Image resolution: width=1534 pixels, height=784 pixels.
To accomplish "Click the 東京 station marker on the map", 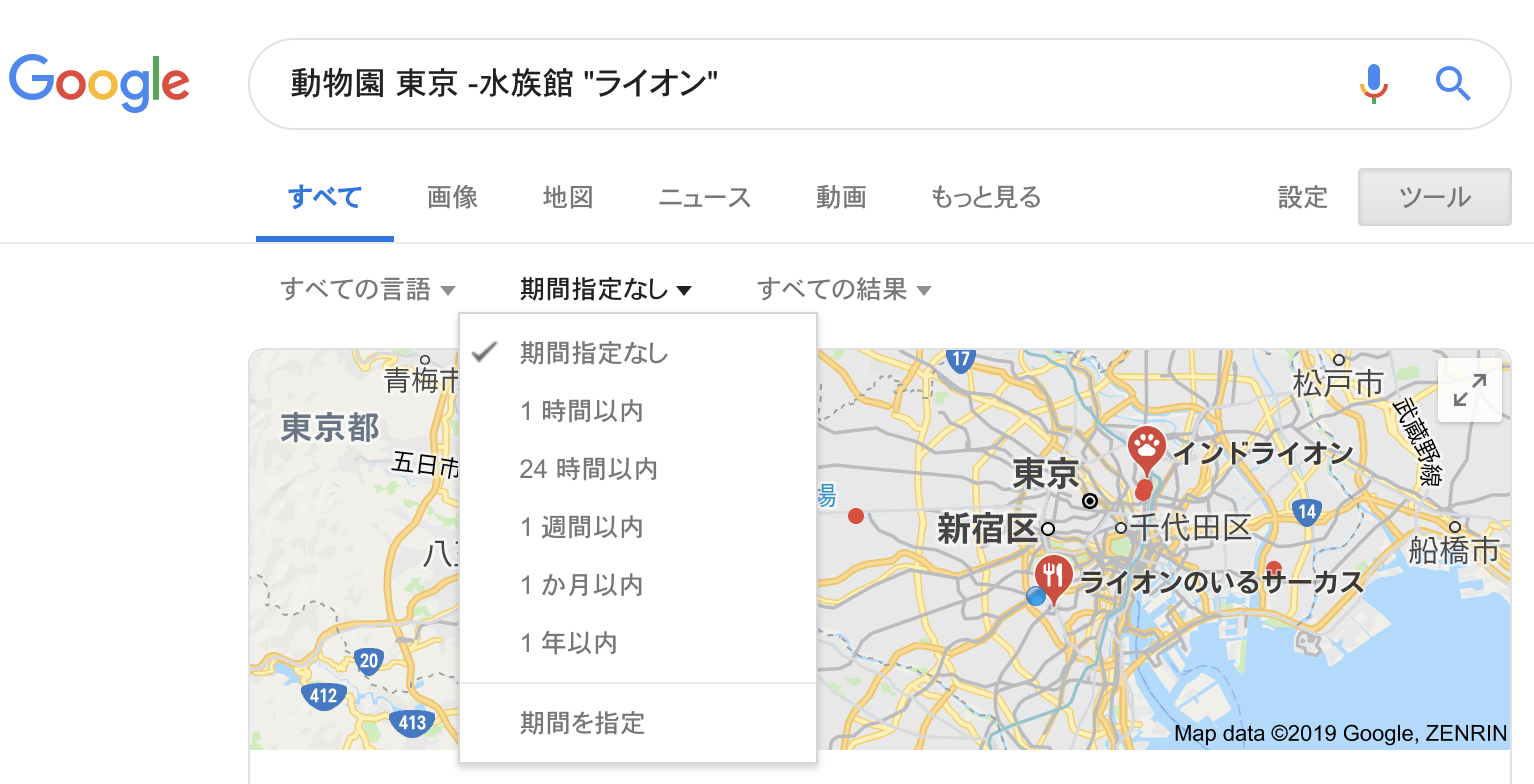I will pos(1089,500).
